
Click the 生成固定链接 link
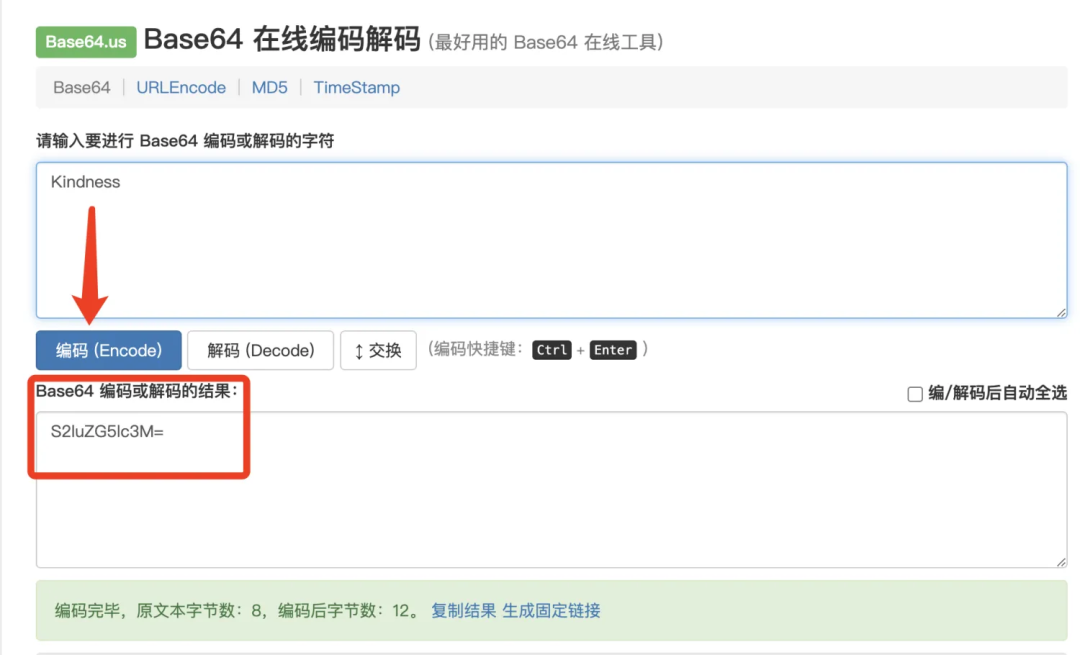pyautogui.click(x=552, y=611)
